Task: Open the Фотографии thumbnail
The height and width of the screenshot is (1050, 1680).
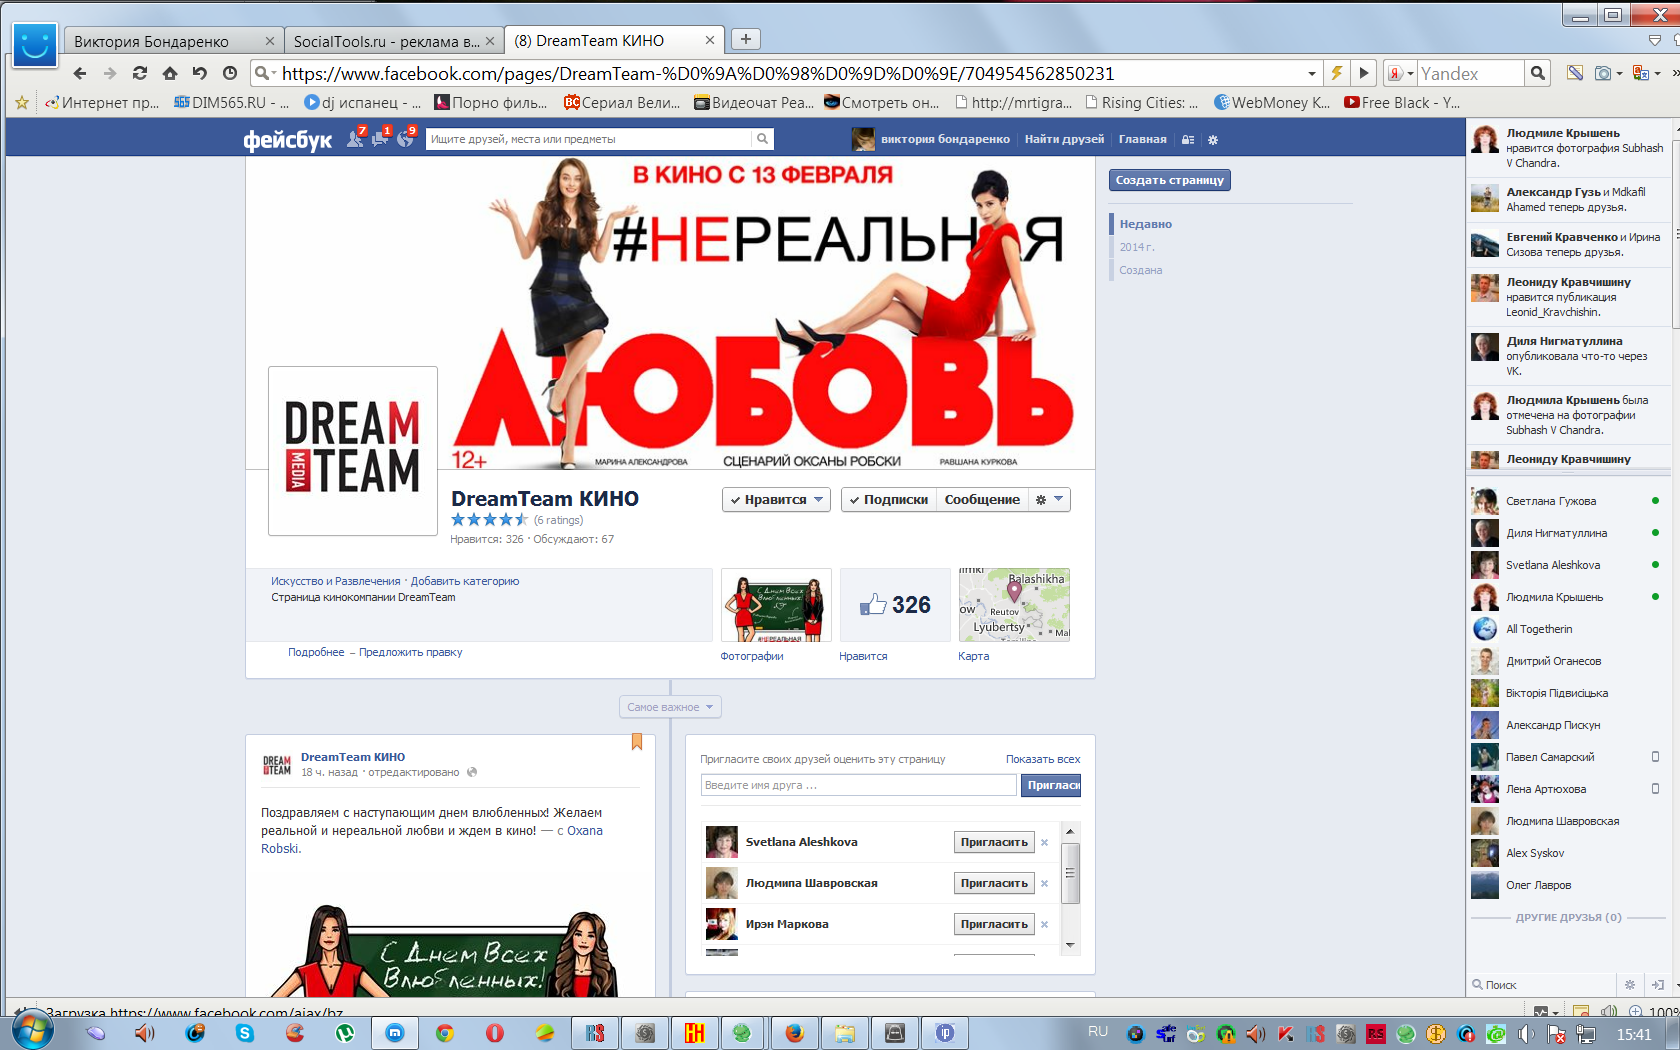Action: [x=776, y=605]
